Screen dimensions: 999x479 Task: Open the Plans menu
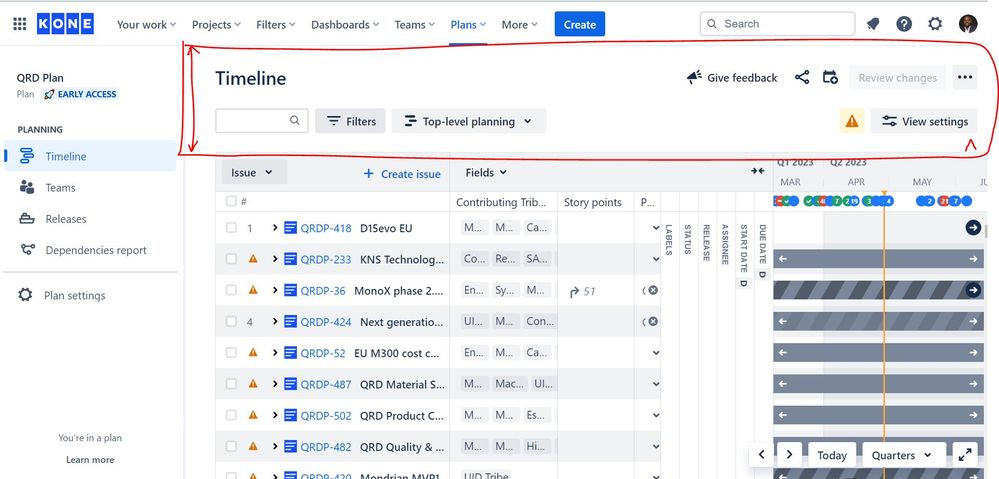pos(468,24)
